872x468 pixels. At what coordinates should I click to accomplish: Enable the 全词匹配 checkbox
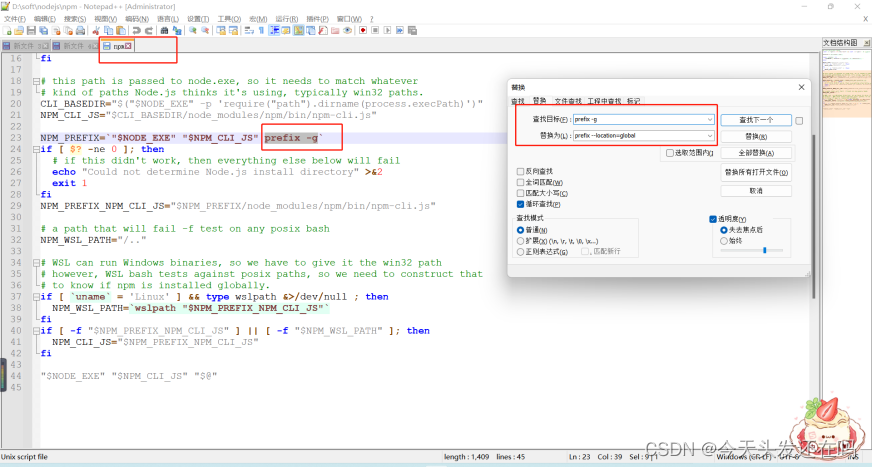521,182
